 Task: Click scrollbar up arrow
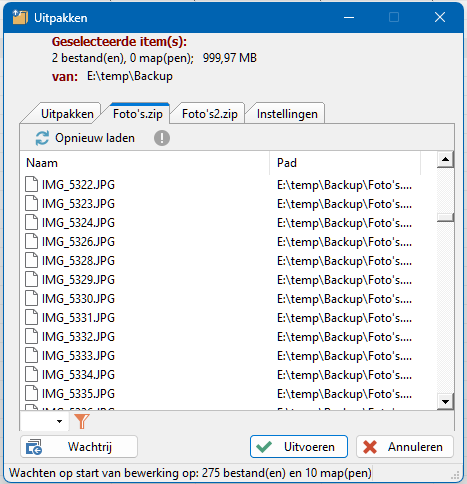445,159
